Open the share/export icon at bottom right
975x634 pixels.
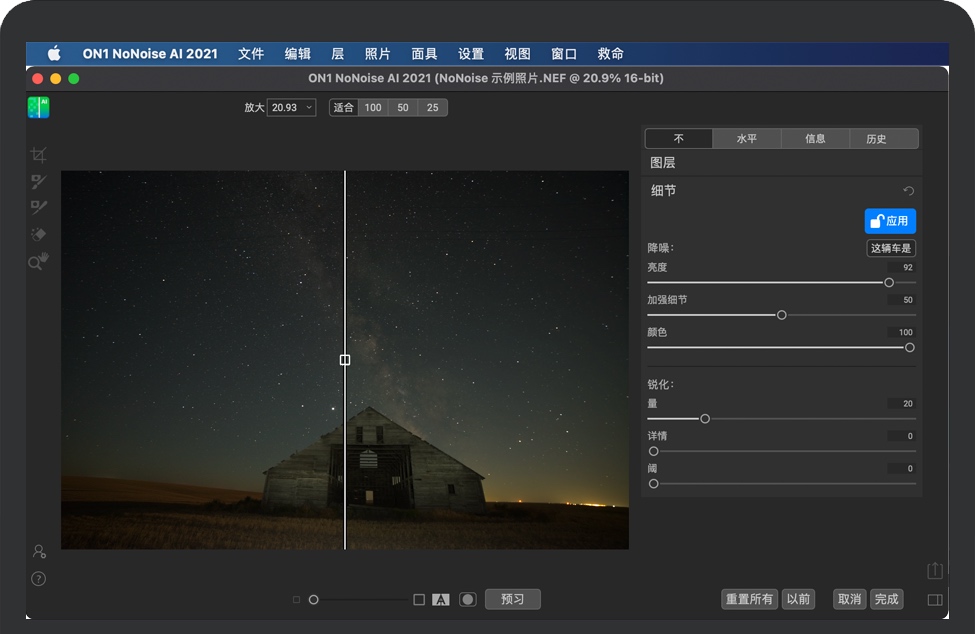coord(935,569)
